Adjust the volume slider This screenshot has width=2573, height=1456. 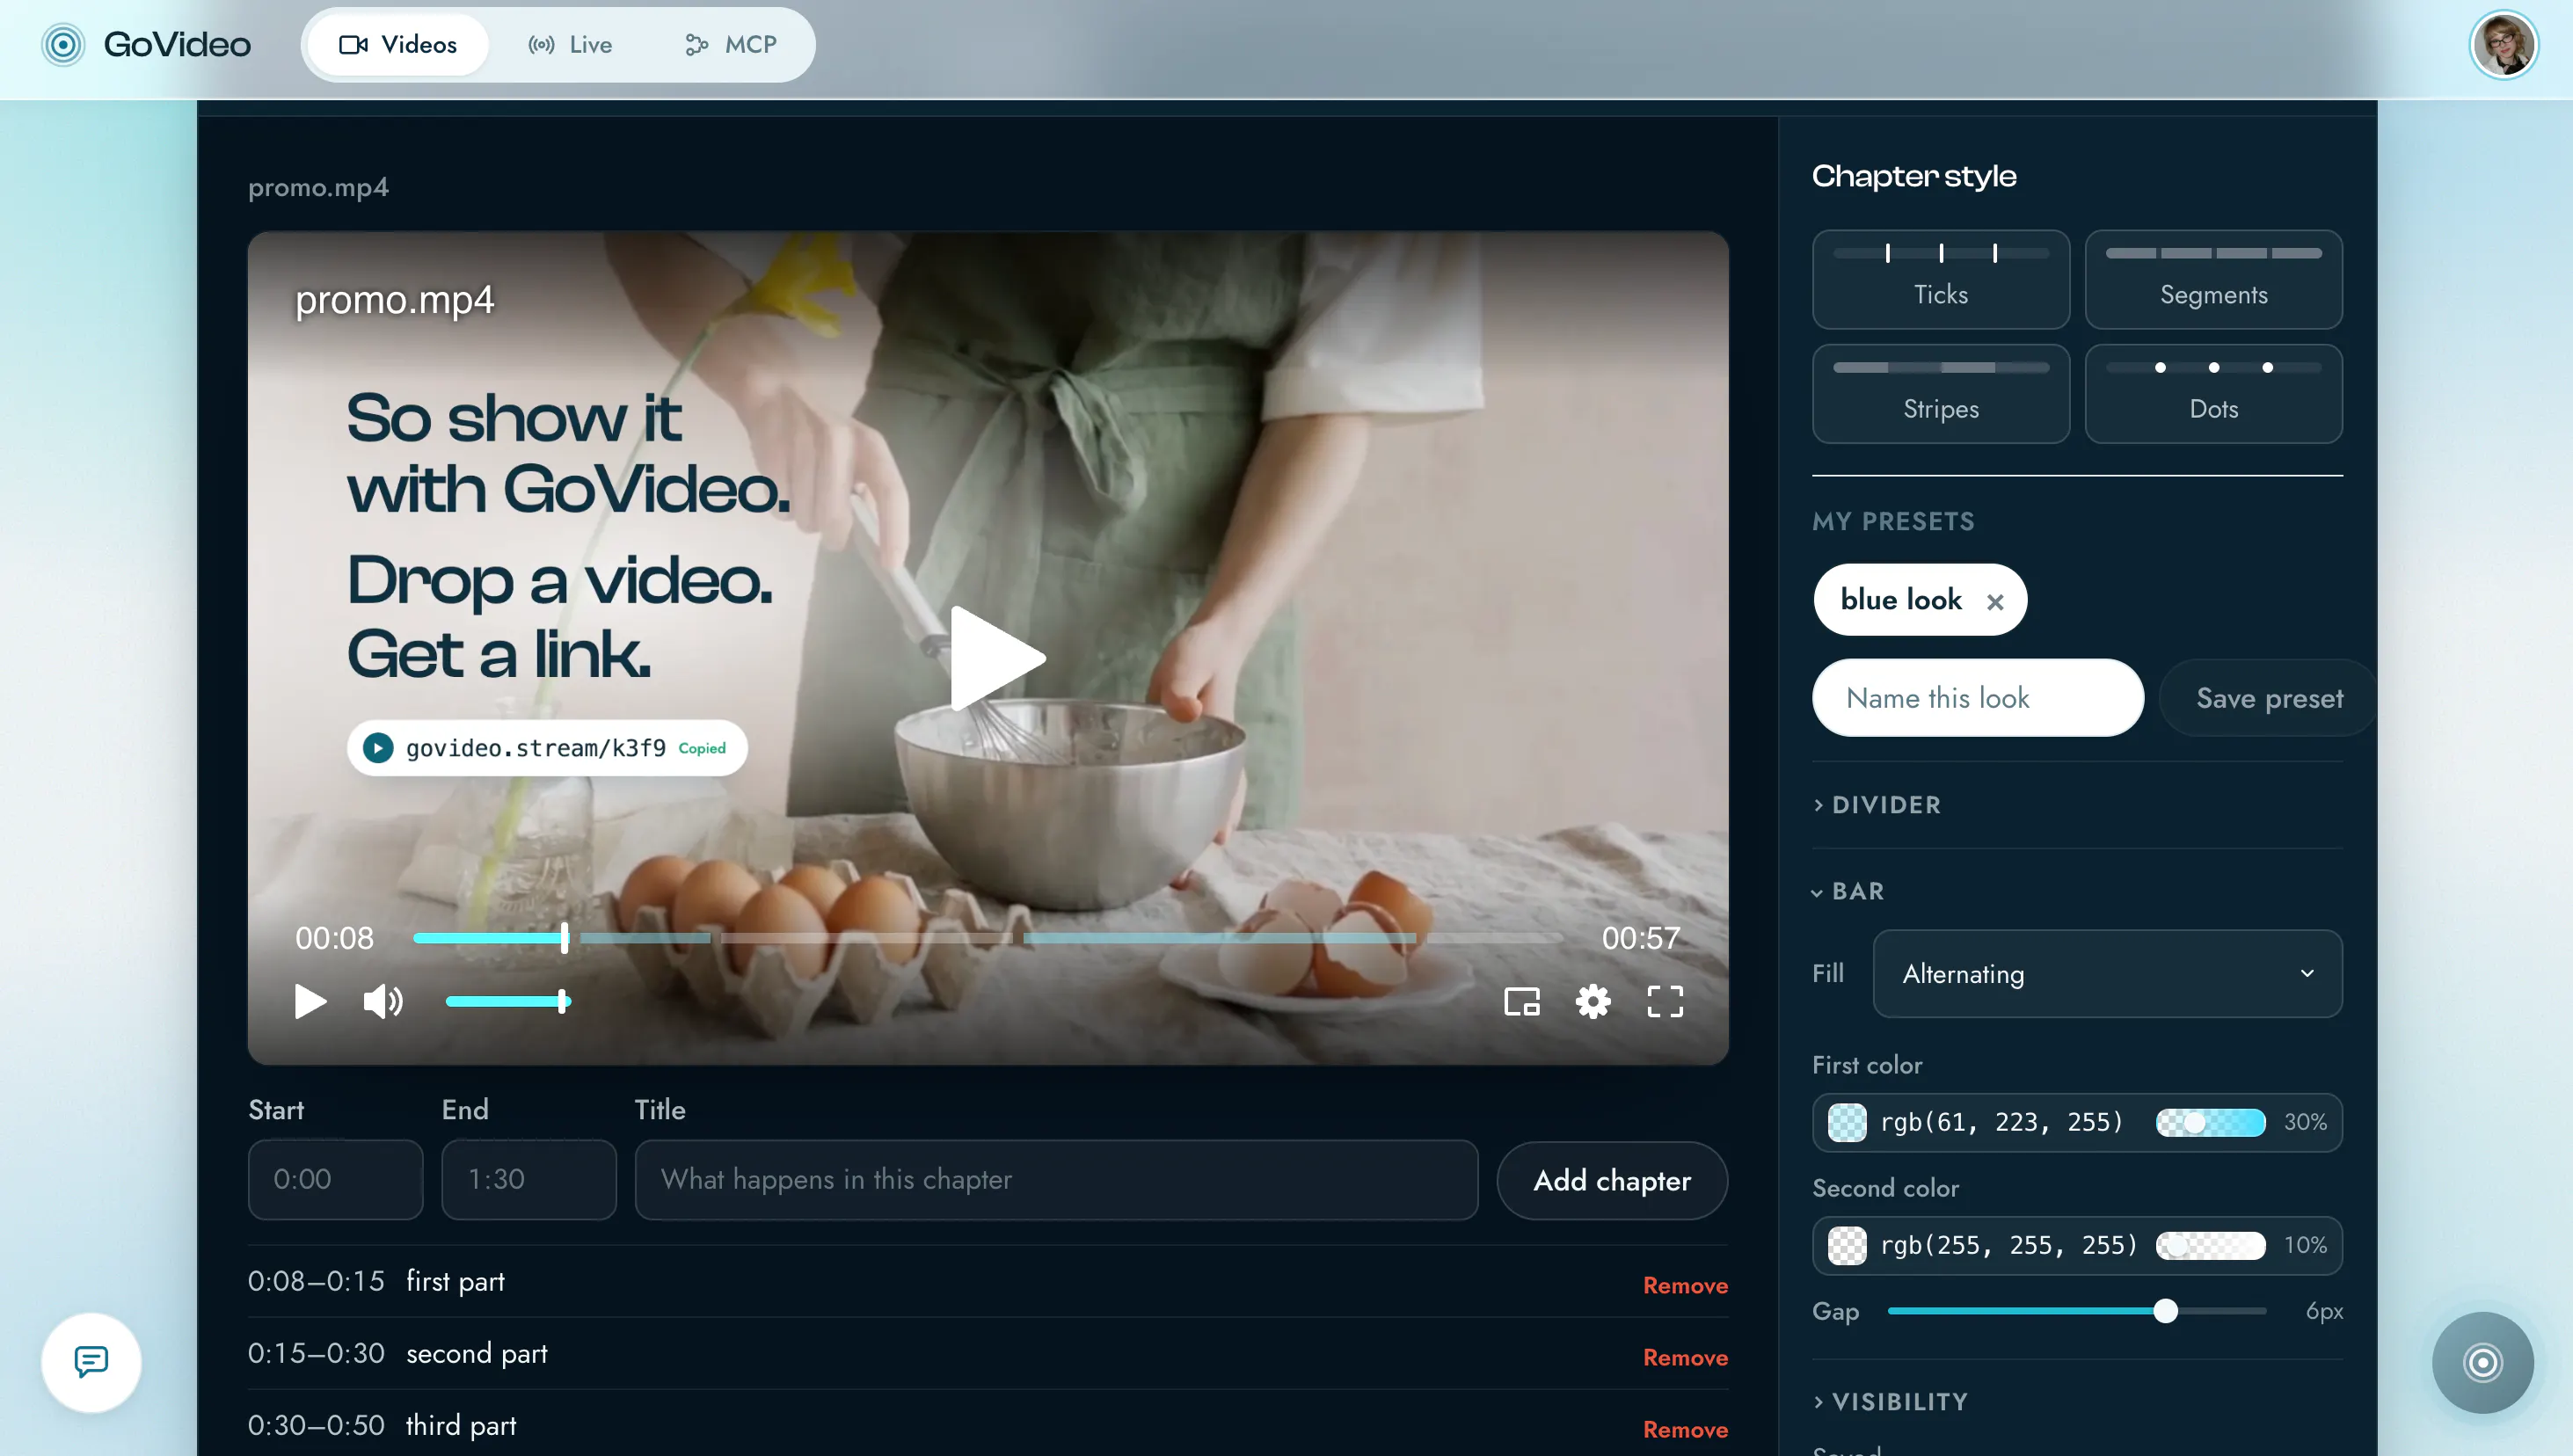pyautogui.click(x=508, y=1001)
